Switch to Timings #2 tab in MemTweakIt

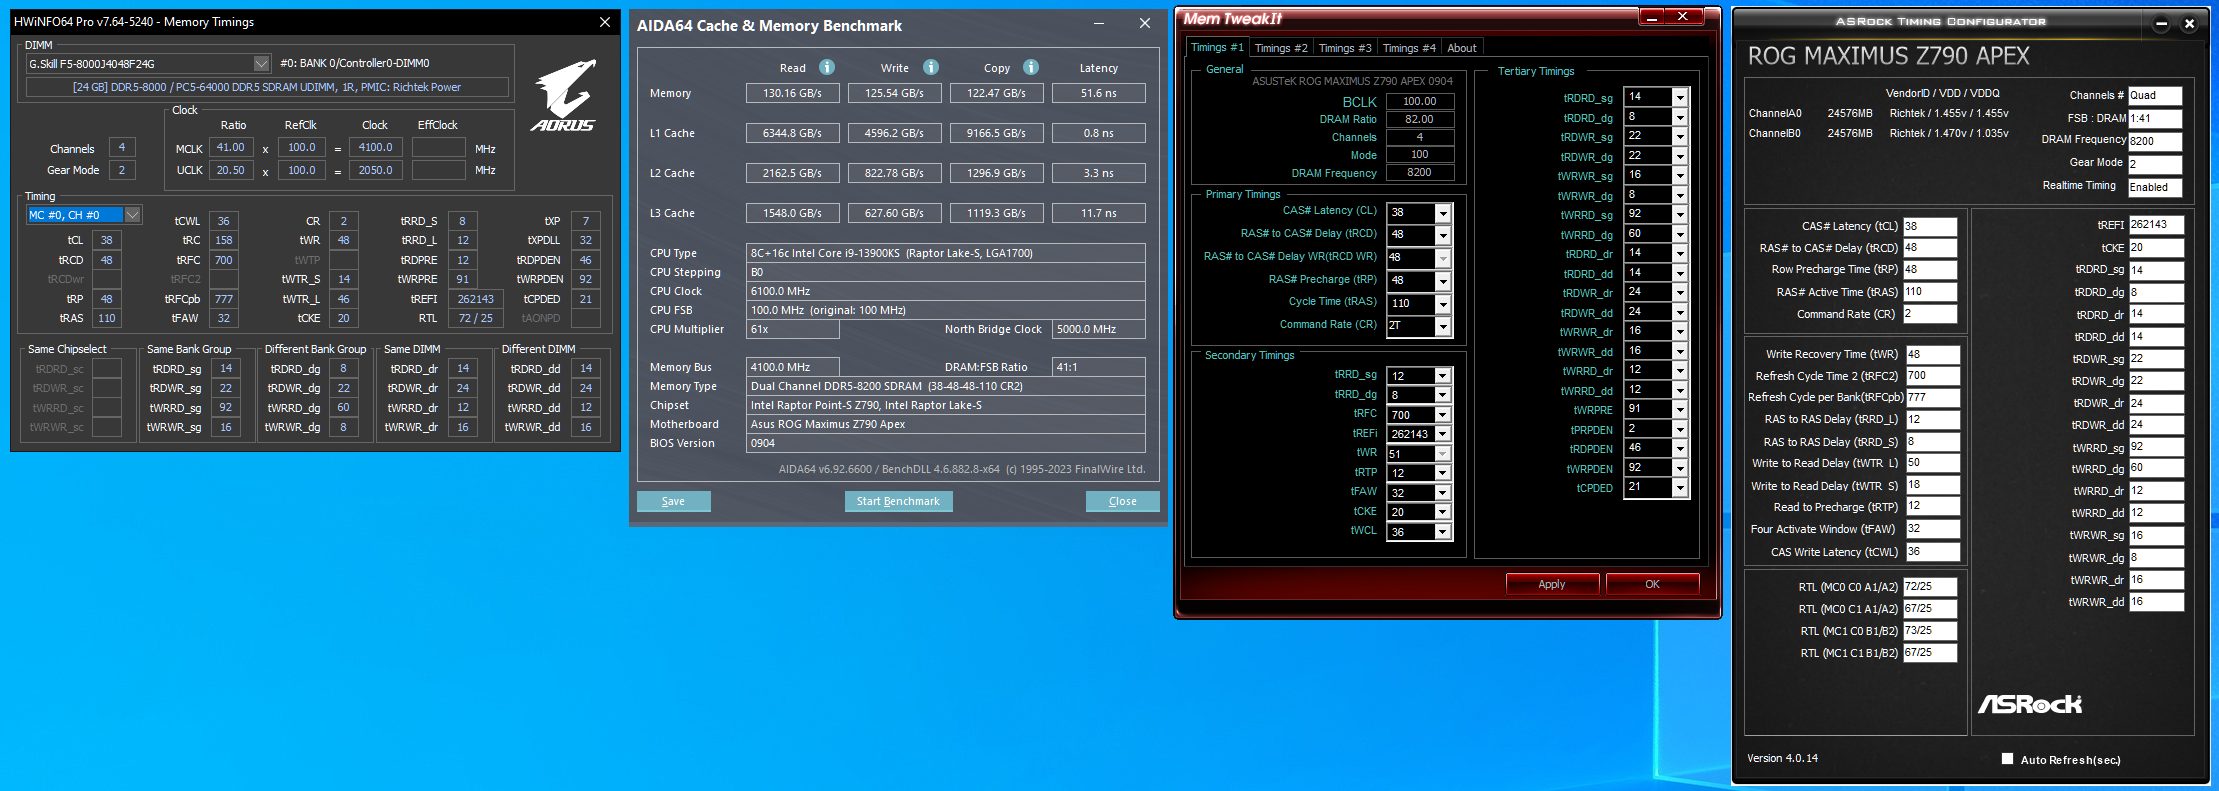[1281, 48]
